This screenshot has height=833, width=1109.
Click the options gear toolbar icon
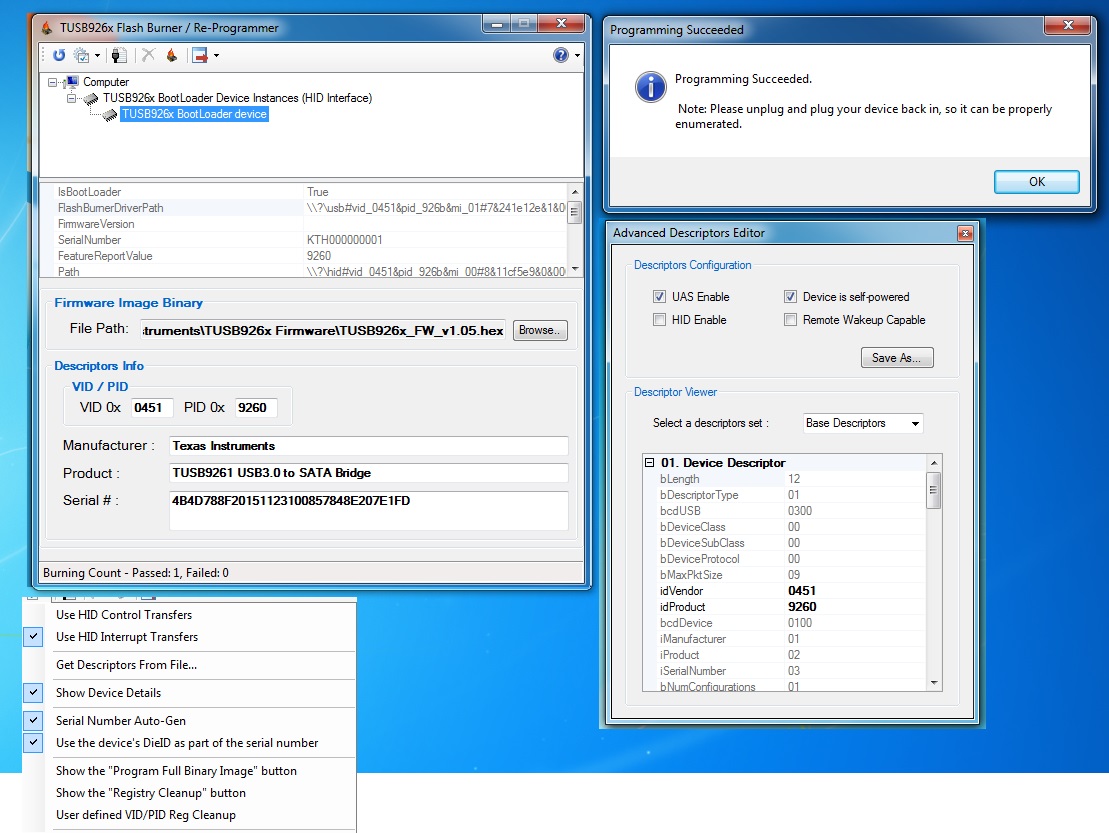tap(82, 55)
